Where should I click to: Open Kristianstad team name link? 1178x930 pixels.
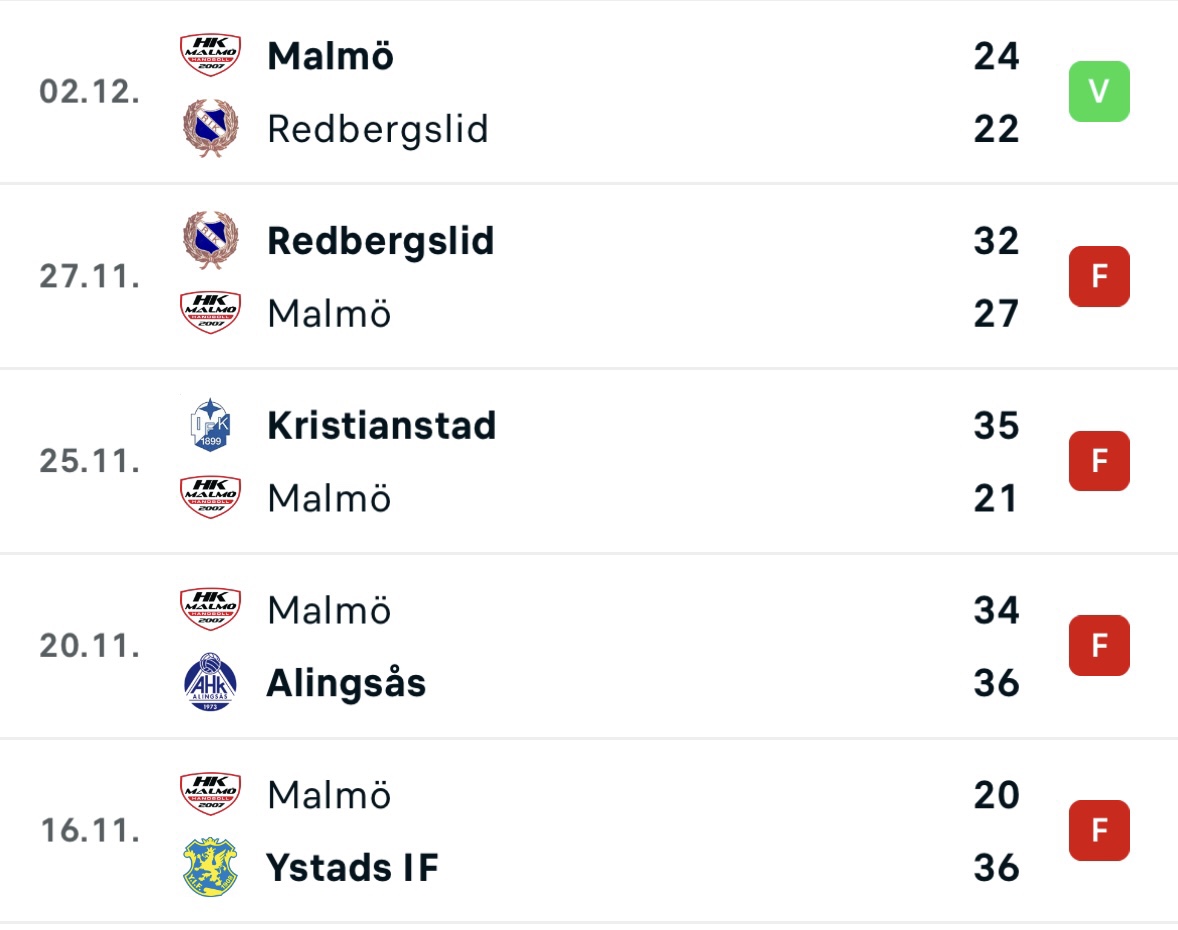(382, 425)
